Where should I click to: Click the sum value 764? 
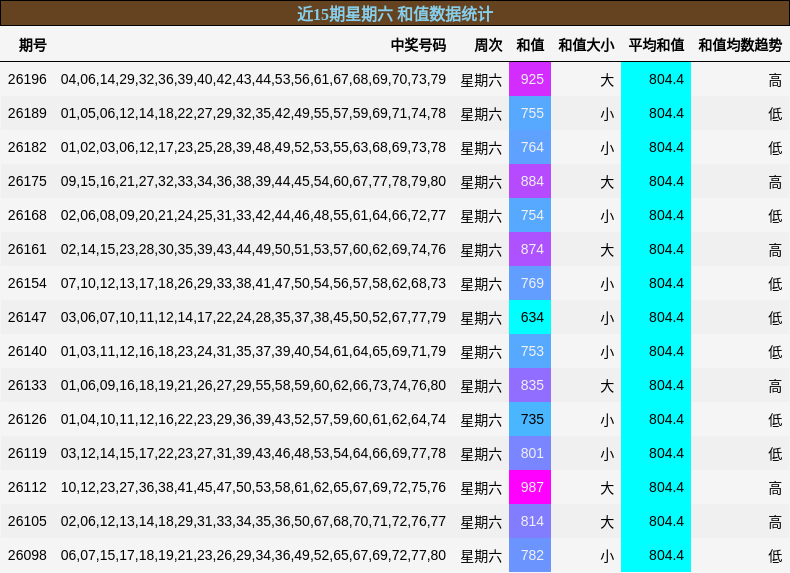530,148
